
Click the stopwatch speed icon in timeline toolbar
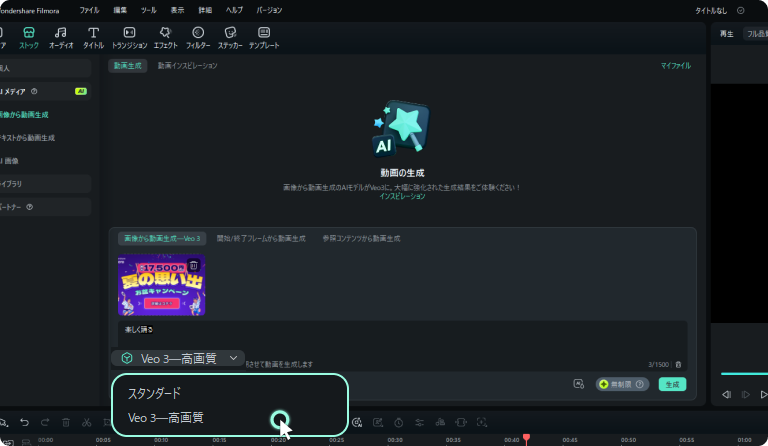[399, 422]
